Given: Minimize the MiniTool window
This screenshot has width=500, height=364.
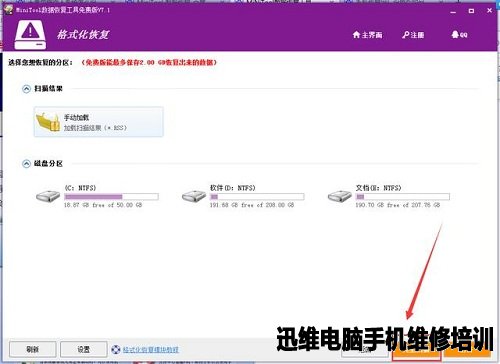Looking at the screenshot, I should point(453,11).
